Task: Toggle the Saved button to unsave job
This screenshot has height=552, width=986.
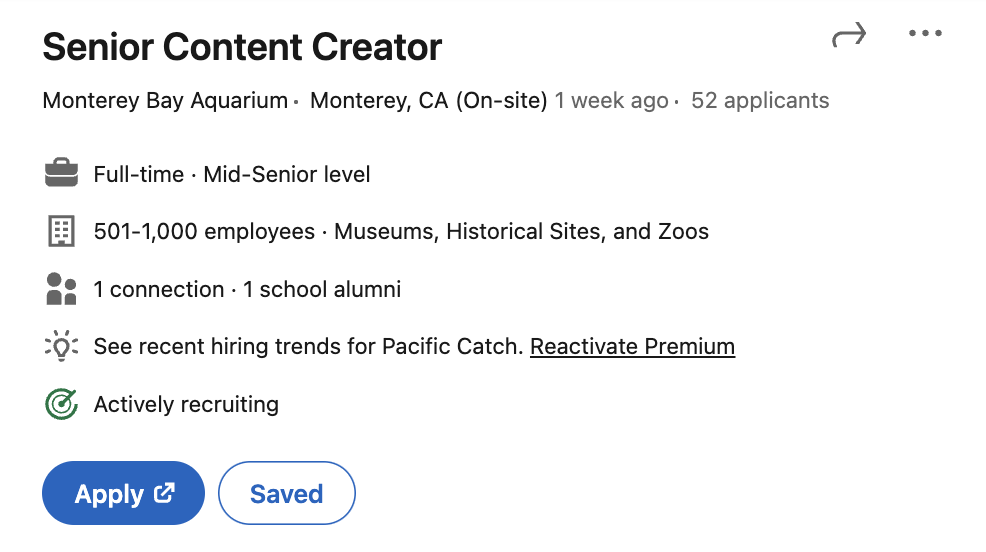Action: pyautogui.click(x=286, y=493)
